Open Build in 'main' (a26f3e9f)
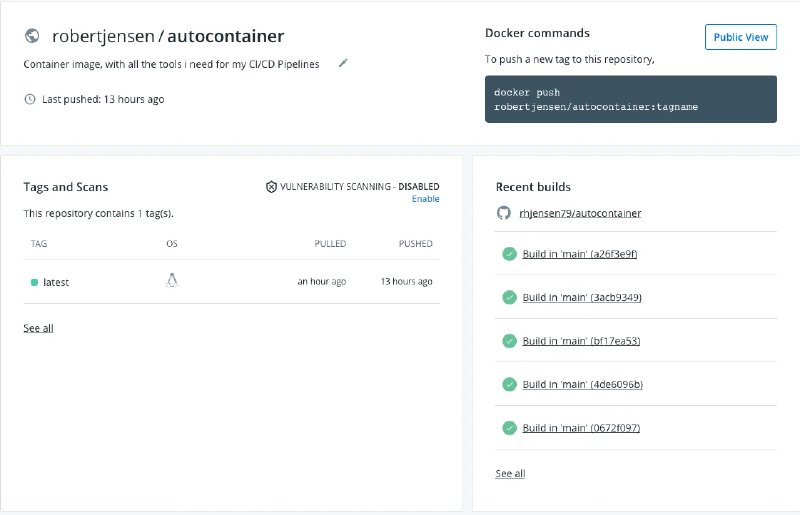The height and width of the screenshot is (515, 800). [580, 254]
